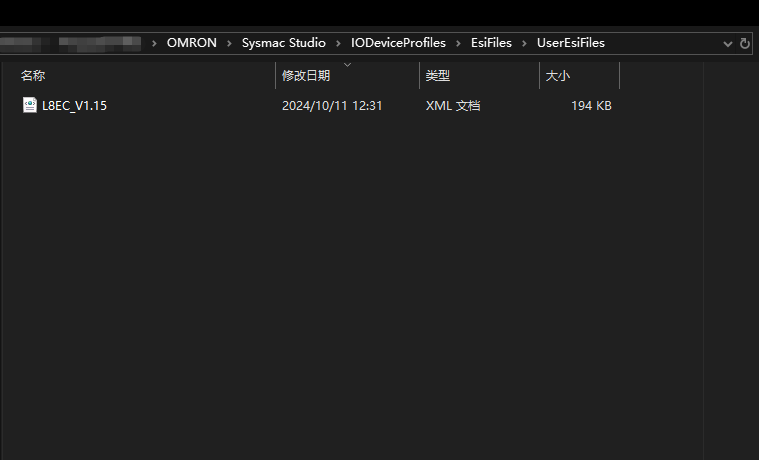Click the L8EC_V1.15 XML file icon

tap(30, 105)
